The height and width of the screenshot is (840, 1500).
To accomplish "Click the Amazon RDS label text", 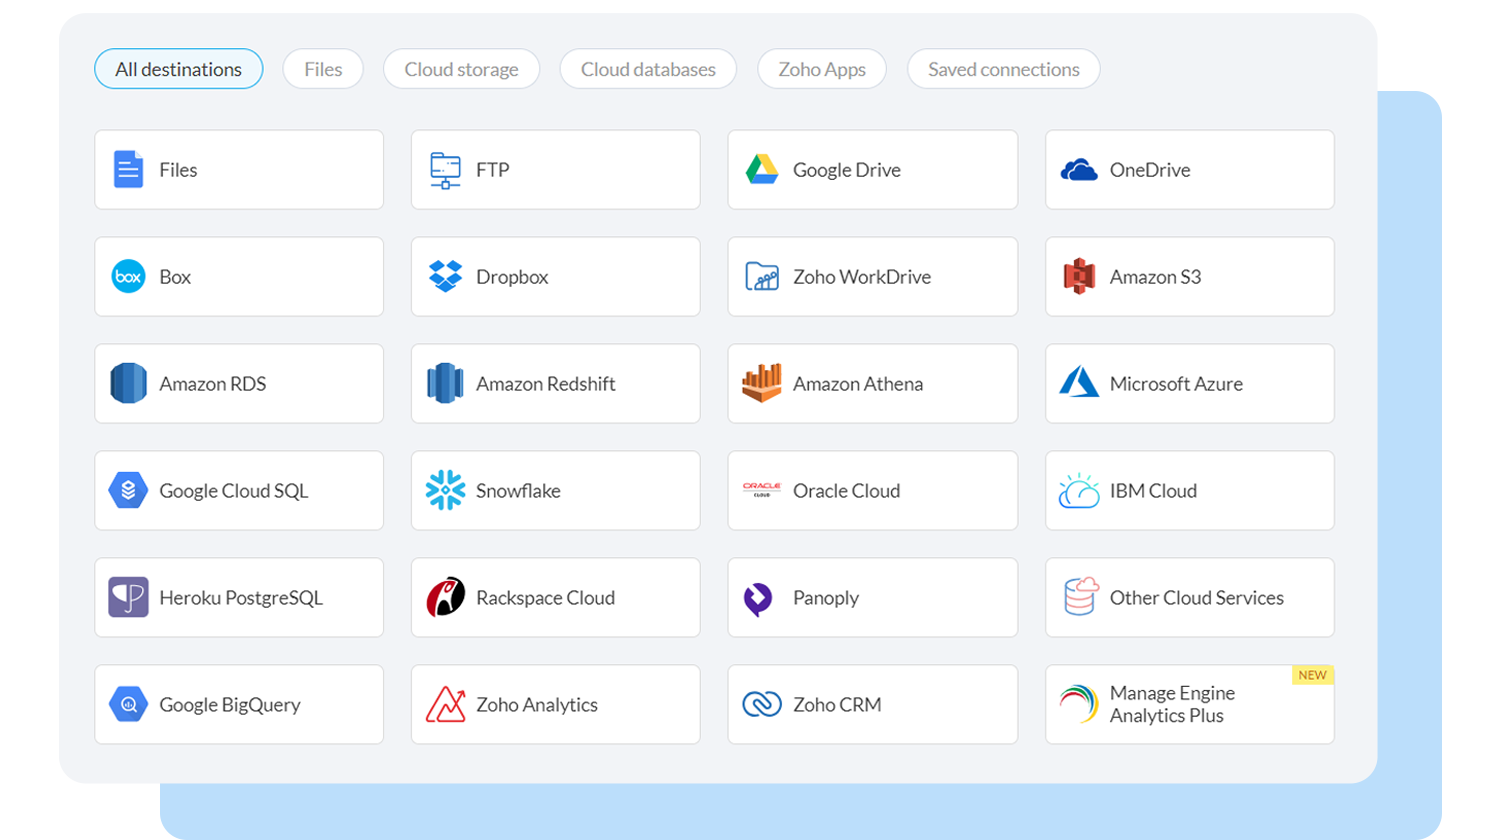I will coord(213,384).
